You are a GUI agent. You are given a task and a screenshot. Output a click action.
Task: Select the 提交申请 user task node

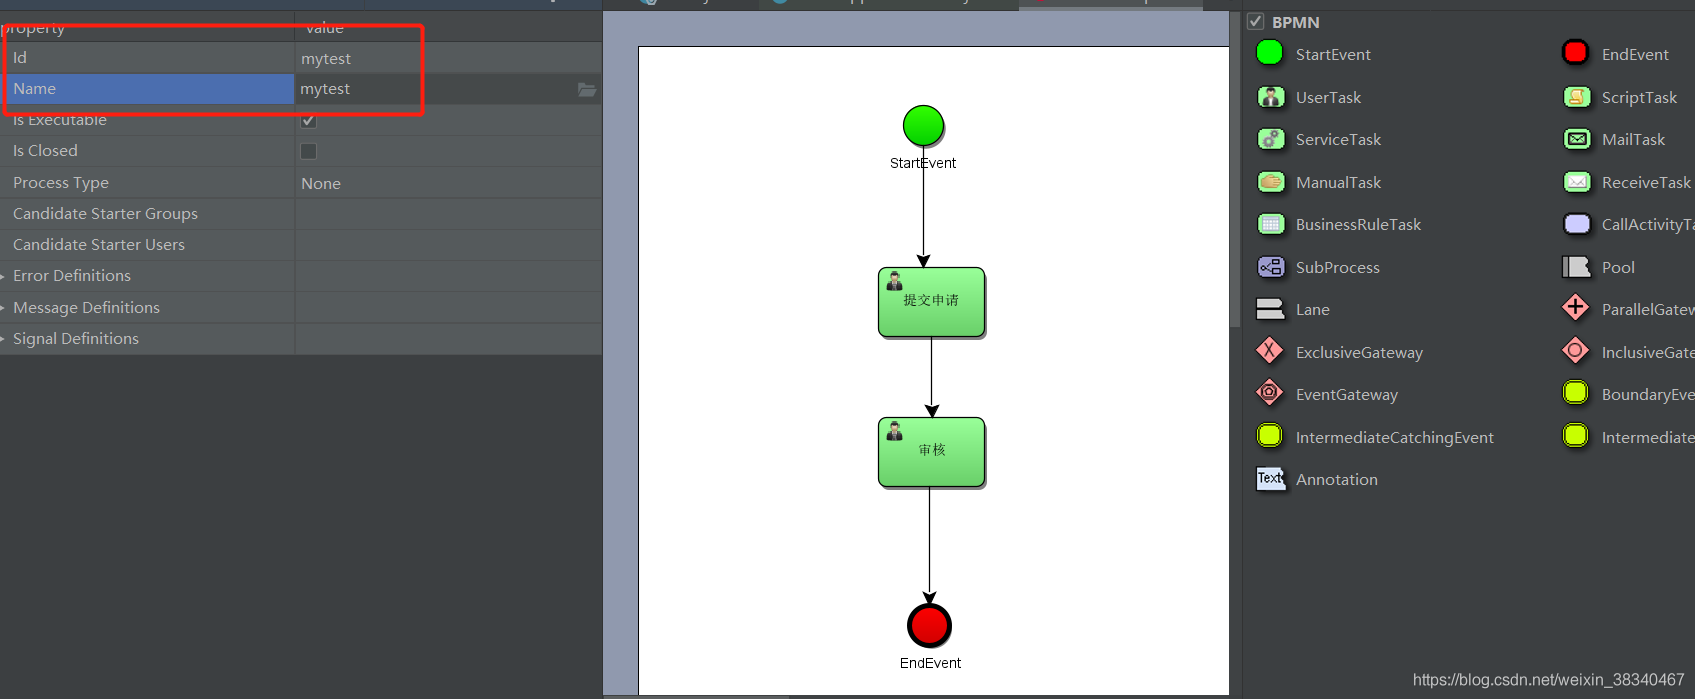[x=932, y=302]
